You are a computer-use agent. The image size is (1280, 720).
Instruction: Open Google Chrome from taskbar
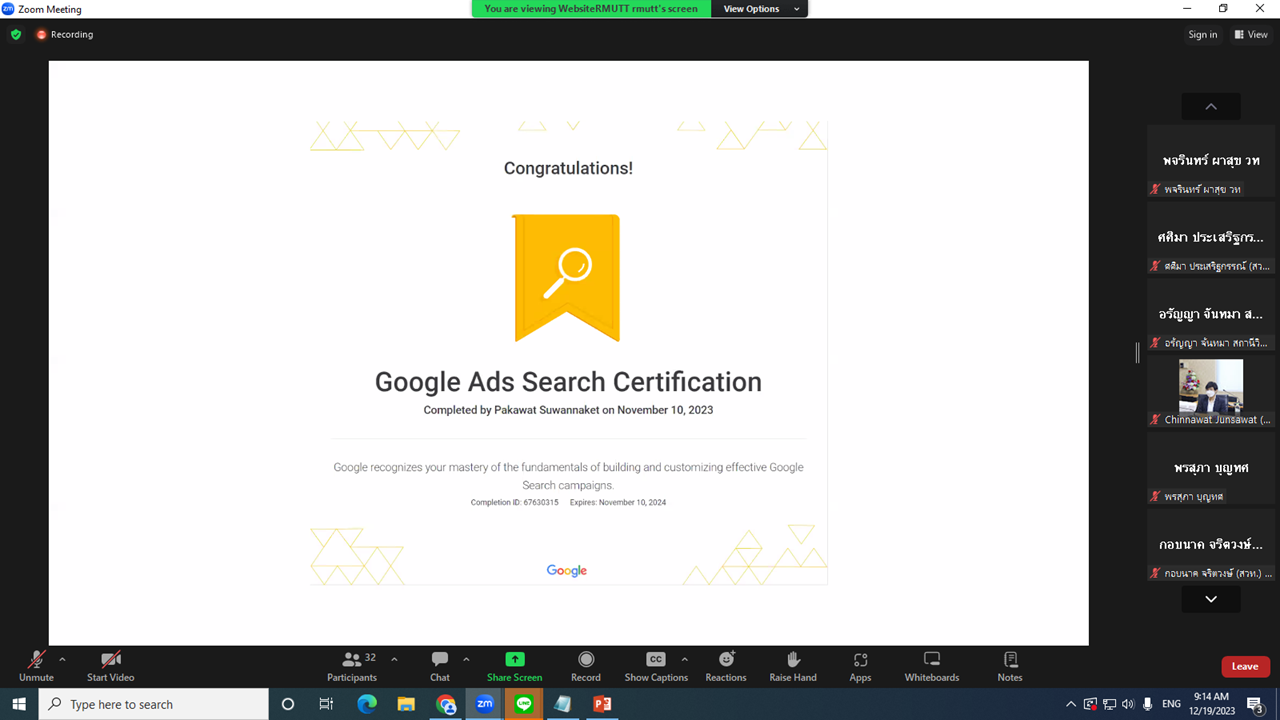(446, 704)
